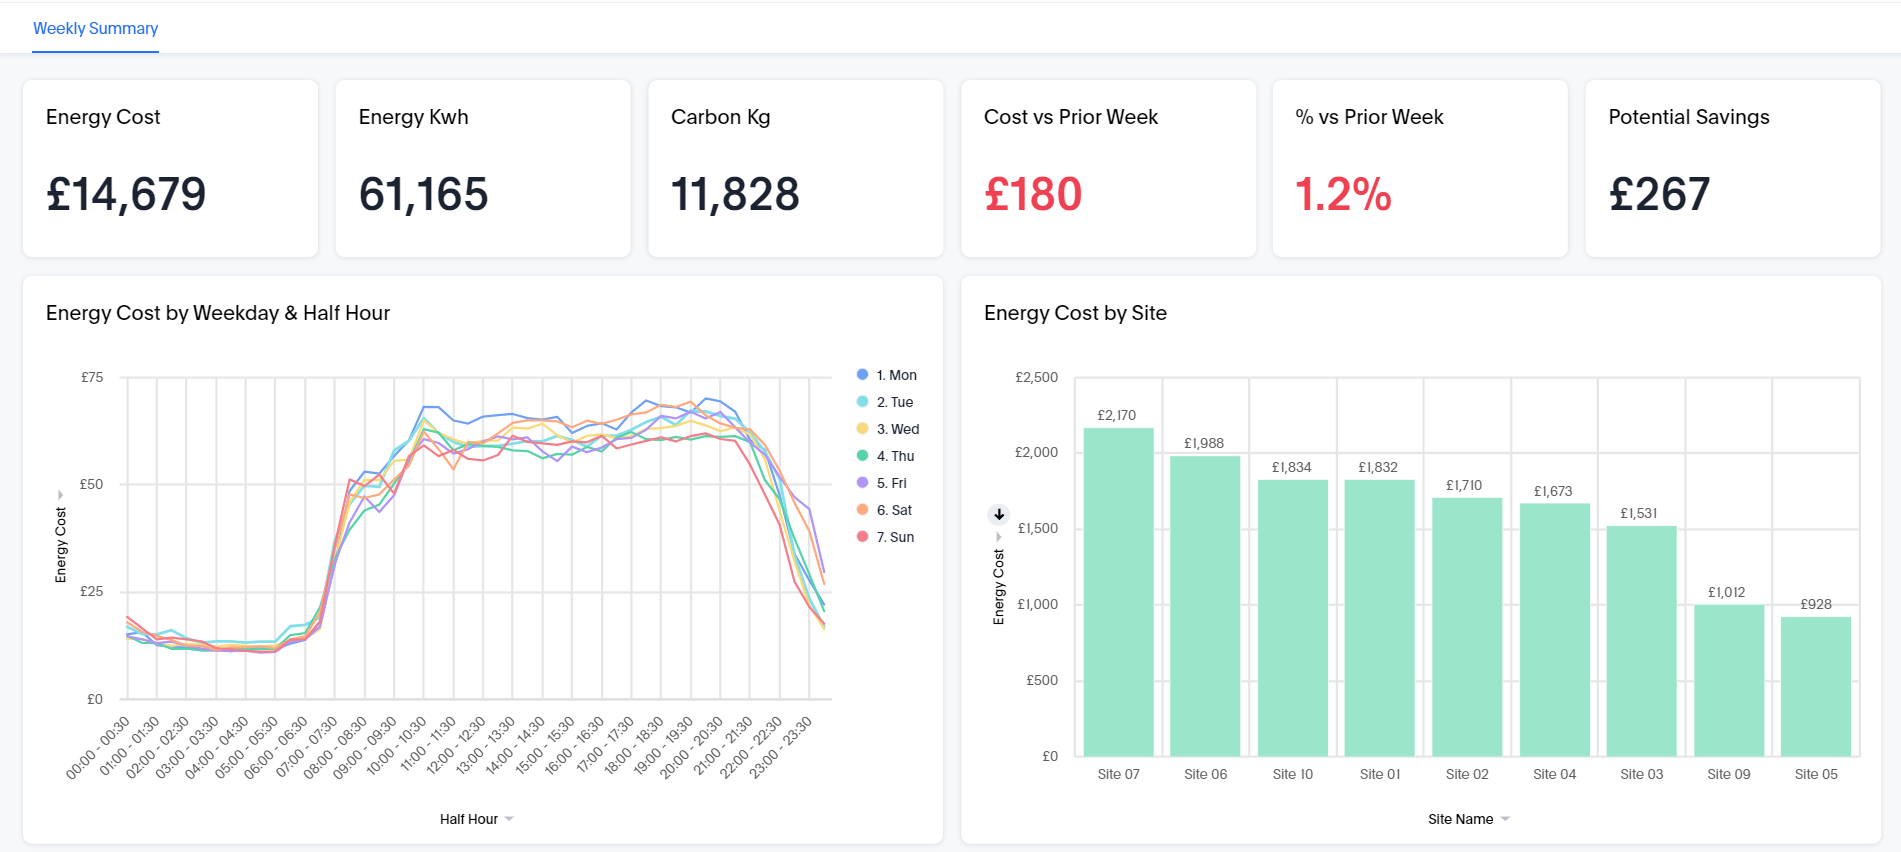The image size is (1901, 852).
Task: Expand the Energy Cost axis arrow on the weekday chart
Action: [x=60, y=495]
